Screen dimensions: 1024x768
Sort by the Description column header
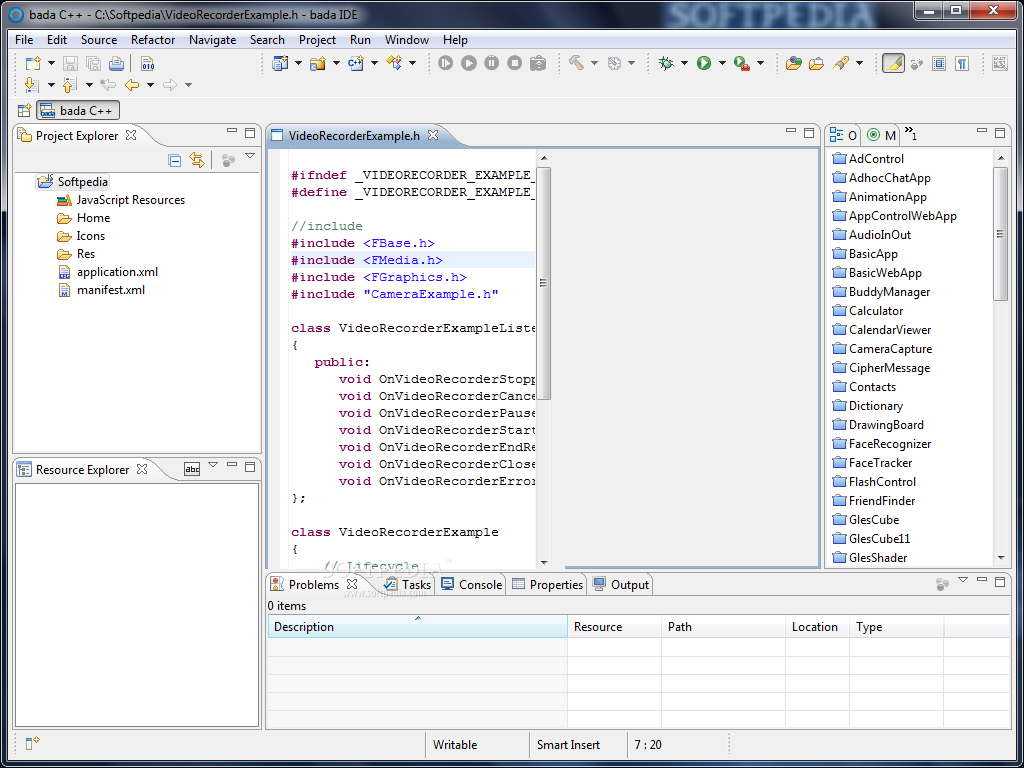(417, 627)
